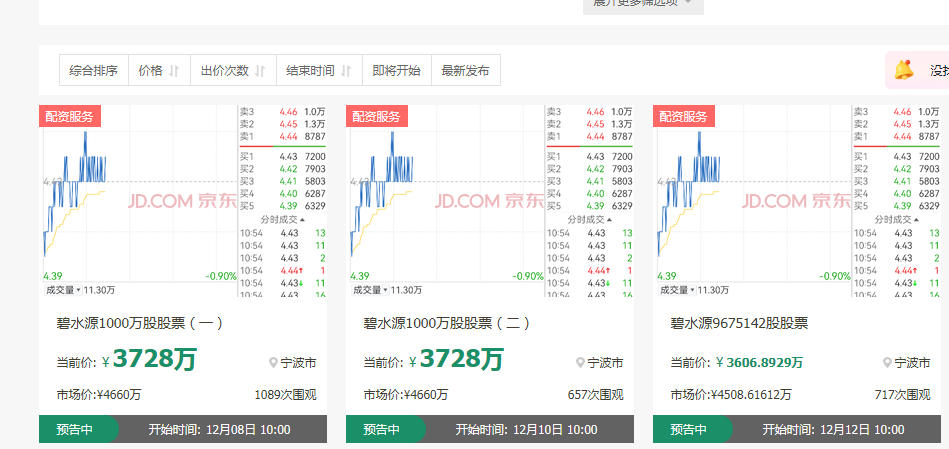This screenshot has height=449, width=949.
Task: Show 即将开始 auctions
Action: (396, 70)
